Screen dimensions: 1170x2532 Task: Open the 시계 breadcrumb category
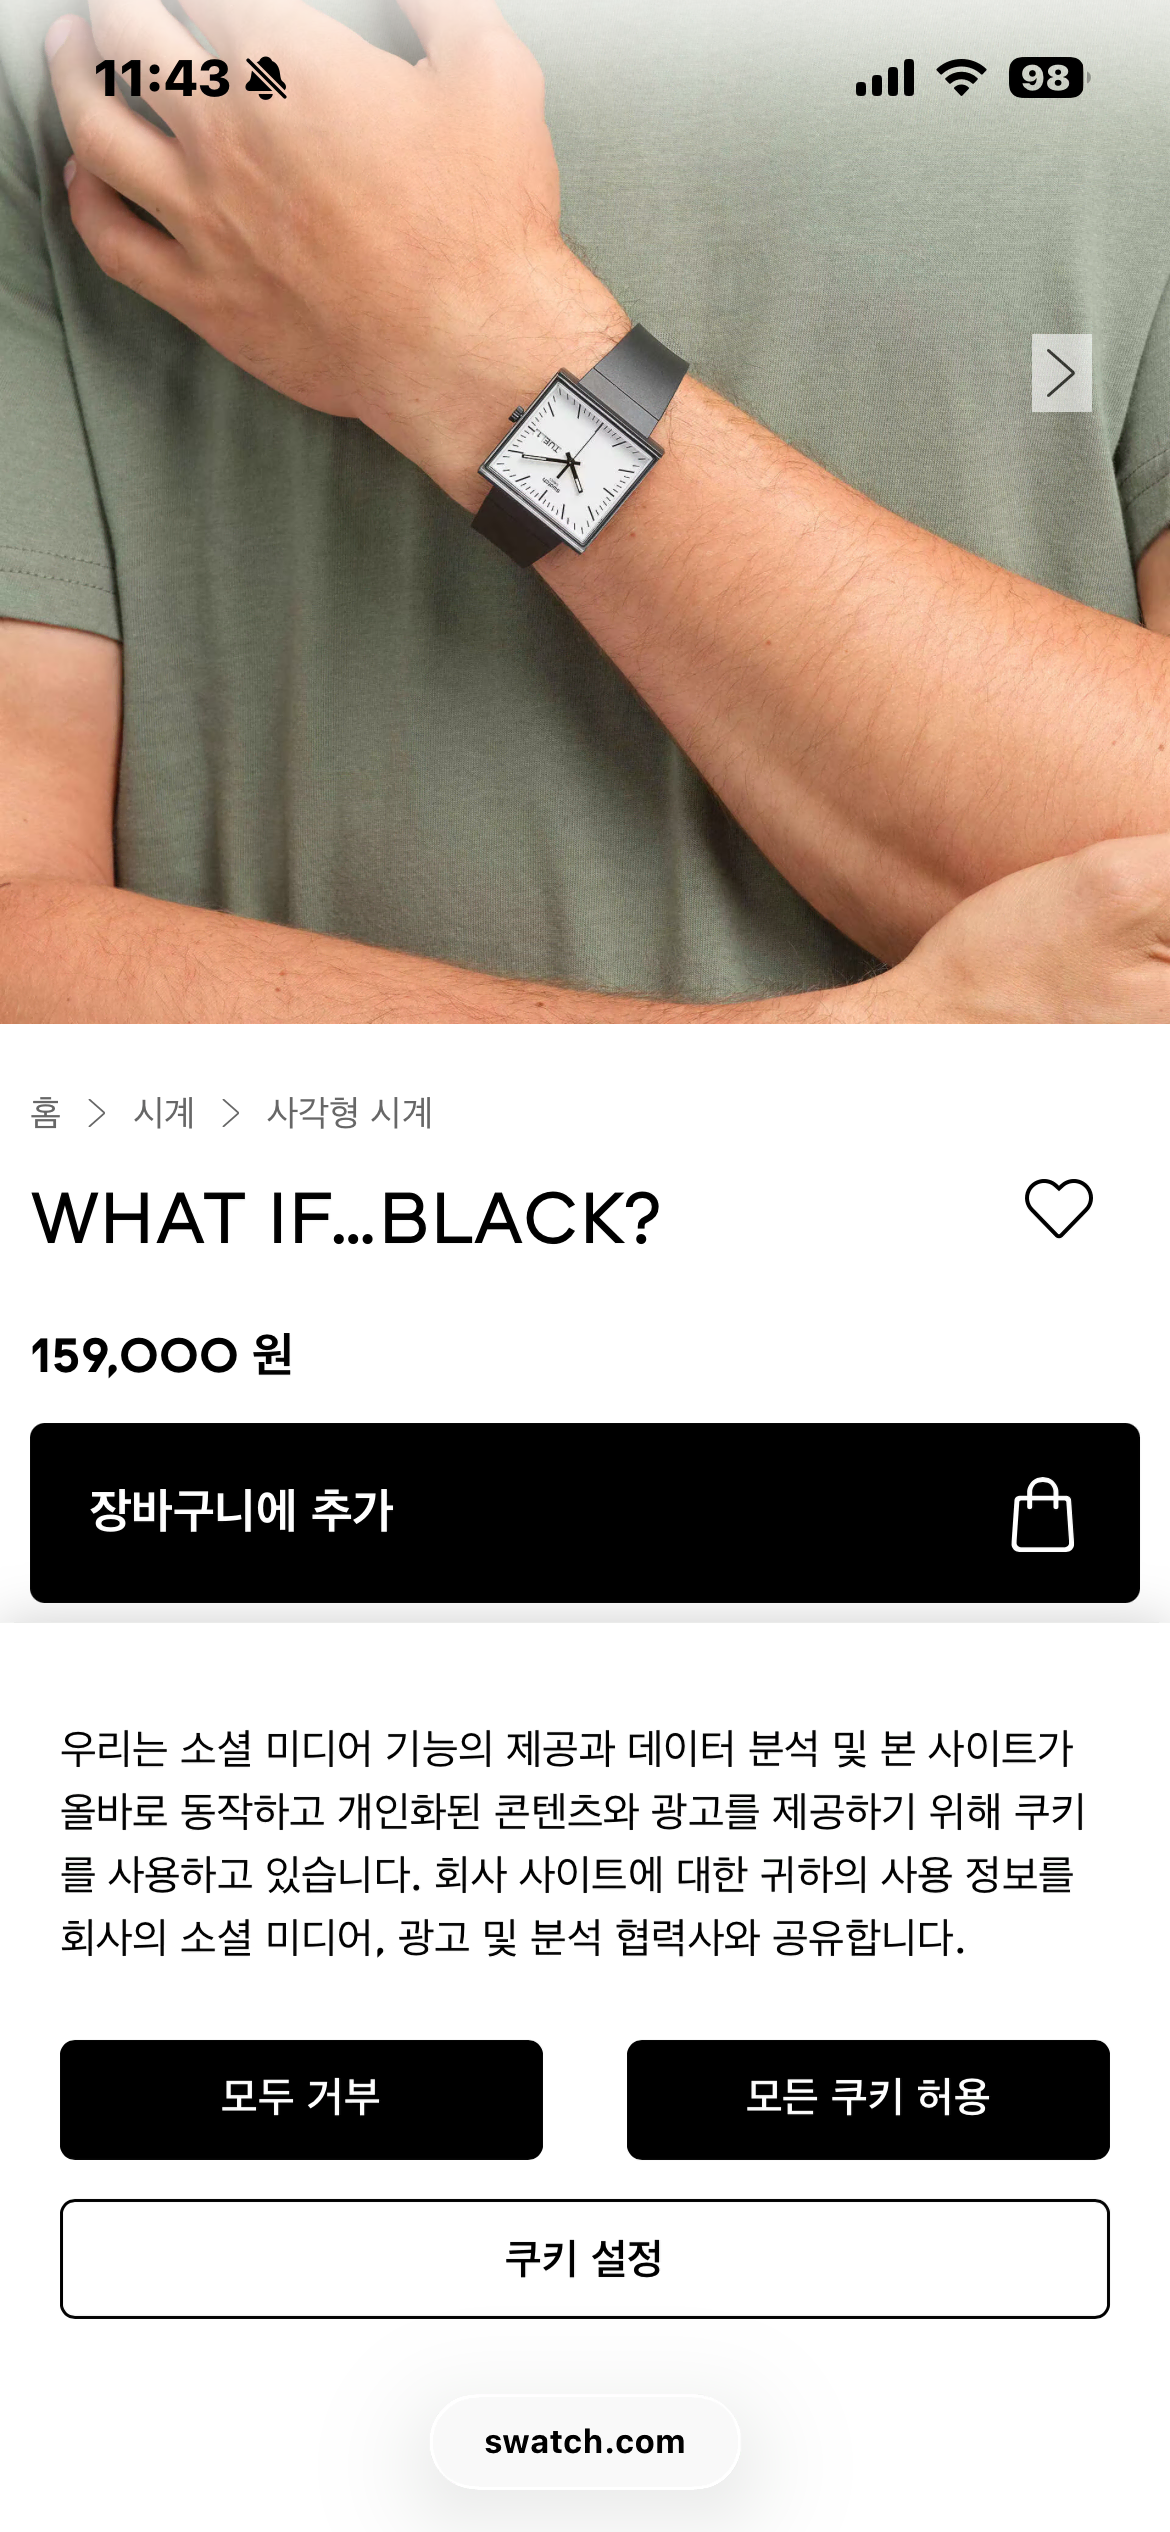pos(164,1112)
